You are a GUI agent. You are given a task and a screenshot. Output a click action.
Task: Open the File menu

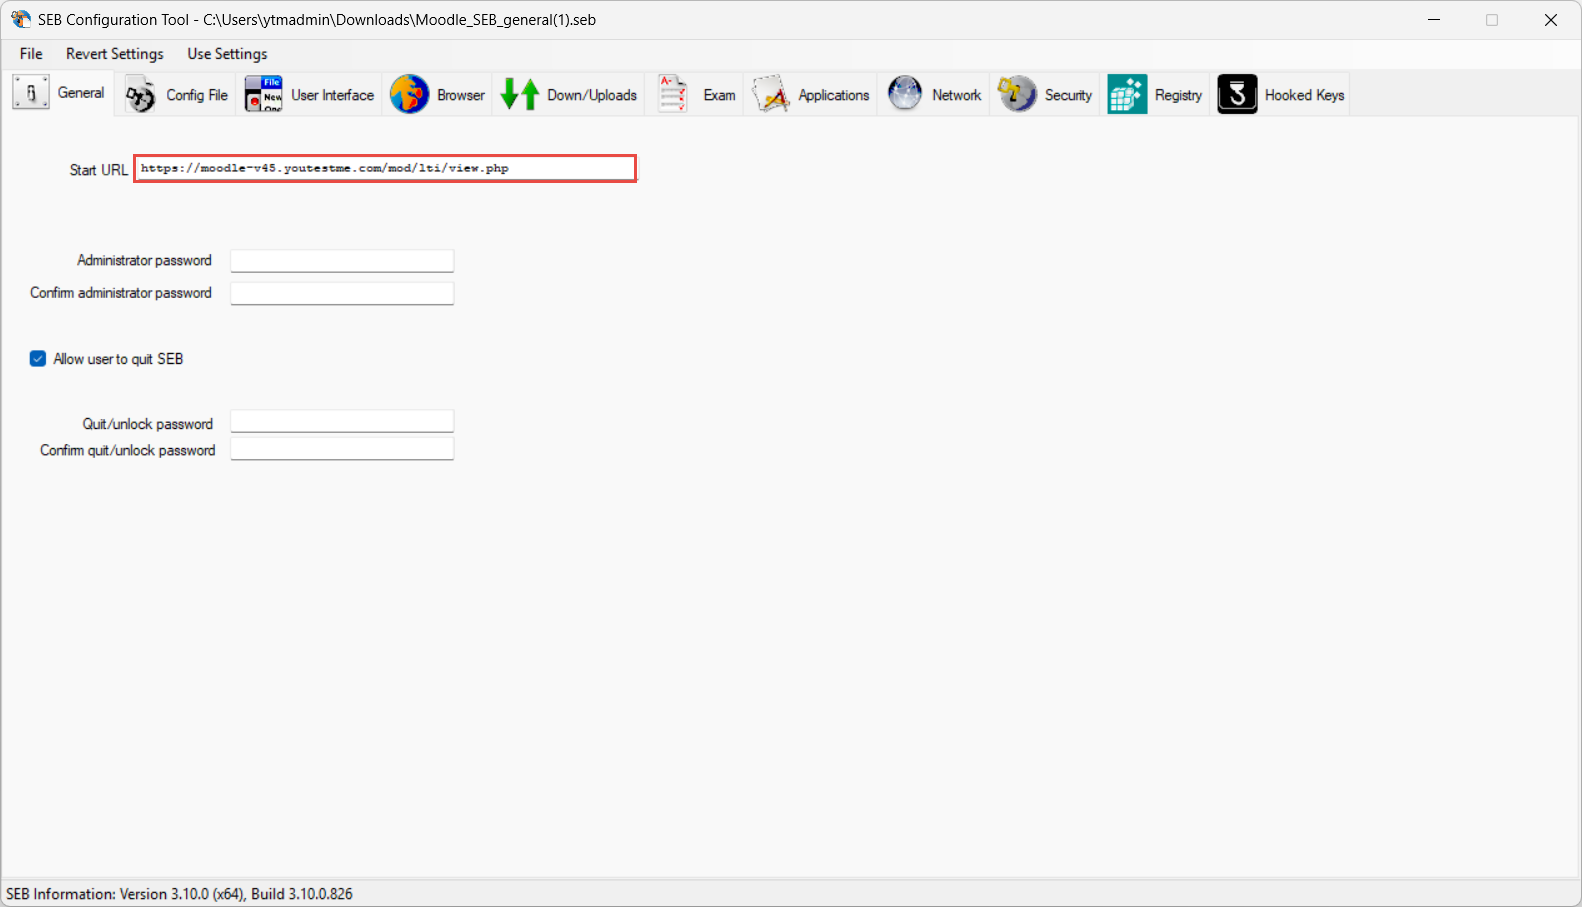(31, 54)
